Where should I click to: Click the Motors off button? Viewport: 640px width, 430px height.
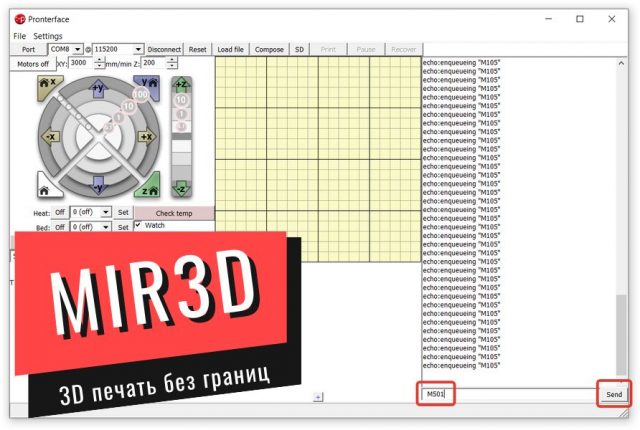[x=33, y=64]
